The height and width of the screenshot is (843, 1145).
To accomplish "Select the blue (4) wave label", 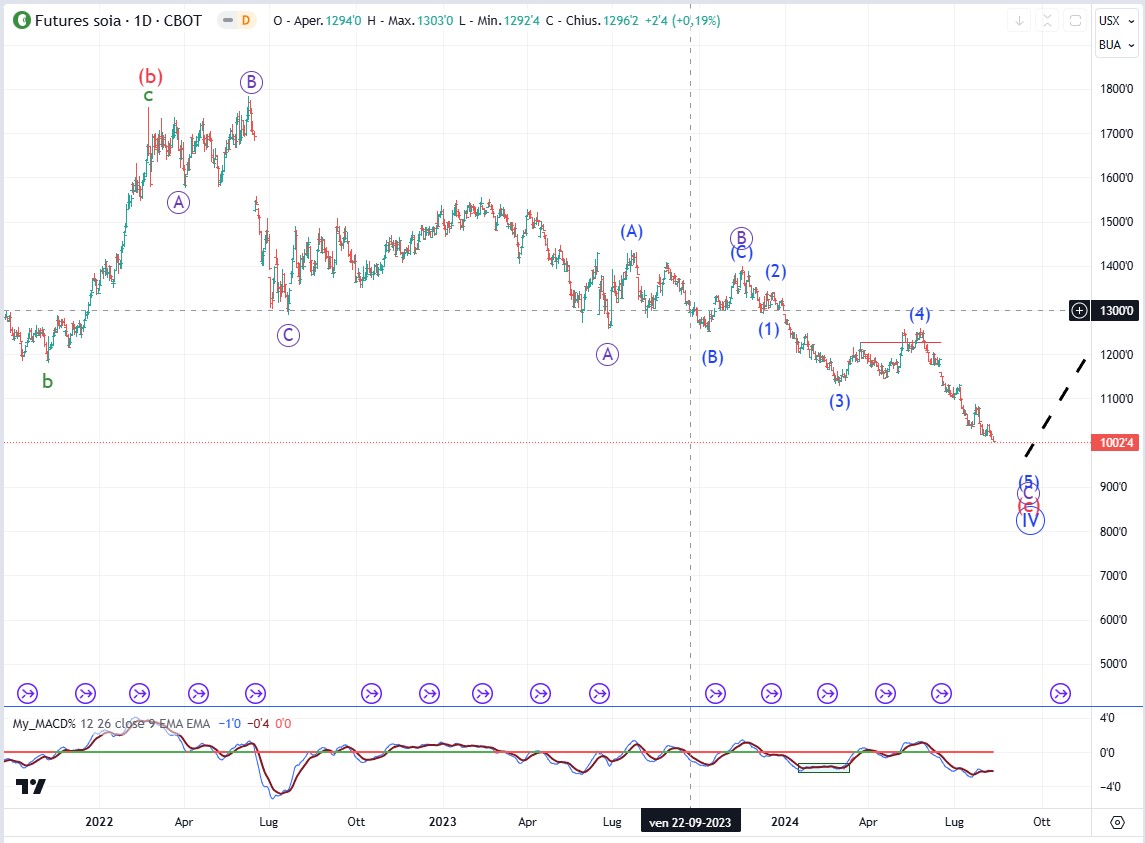I will click(x=919, y=314).
